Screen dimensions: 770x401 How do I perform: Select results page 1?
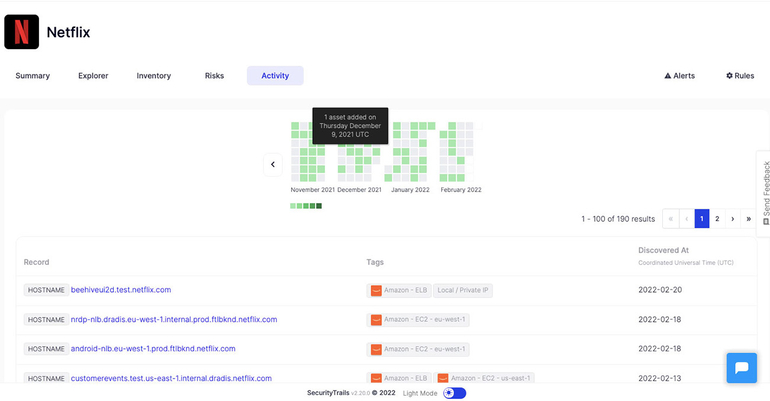[702, 219]
